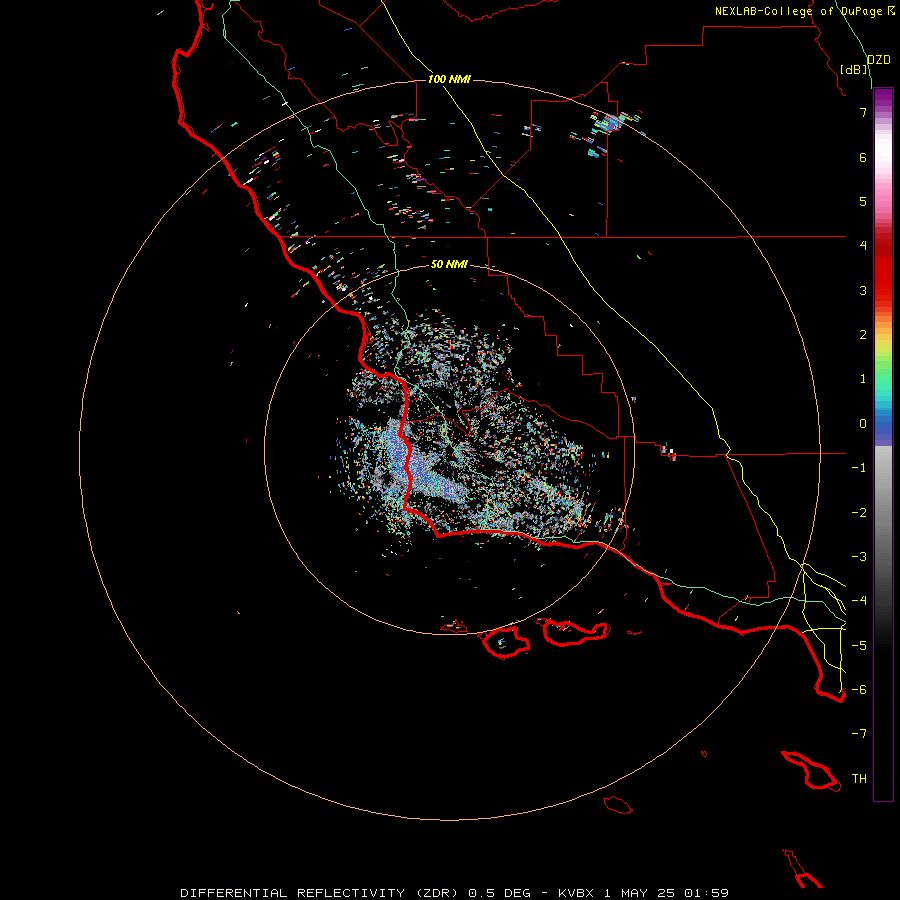Screen dimensions: 900x900
Task: Click the "-6" value on the color scale
Action: click(x=859, y=690)
